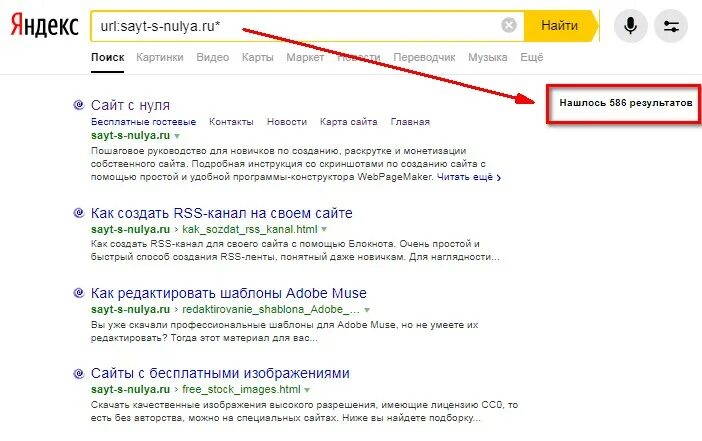702x441 pixels.
Task: Open the Контакты sitelink
Action: [231, 122]
